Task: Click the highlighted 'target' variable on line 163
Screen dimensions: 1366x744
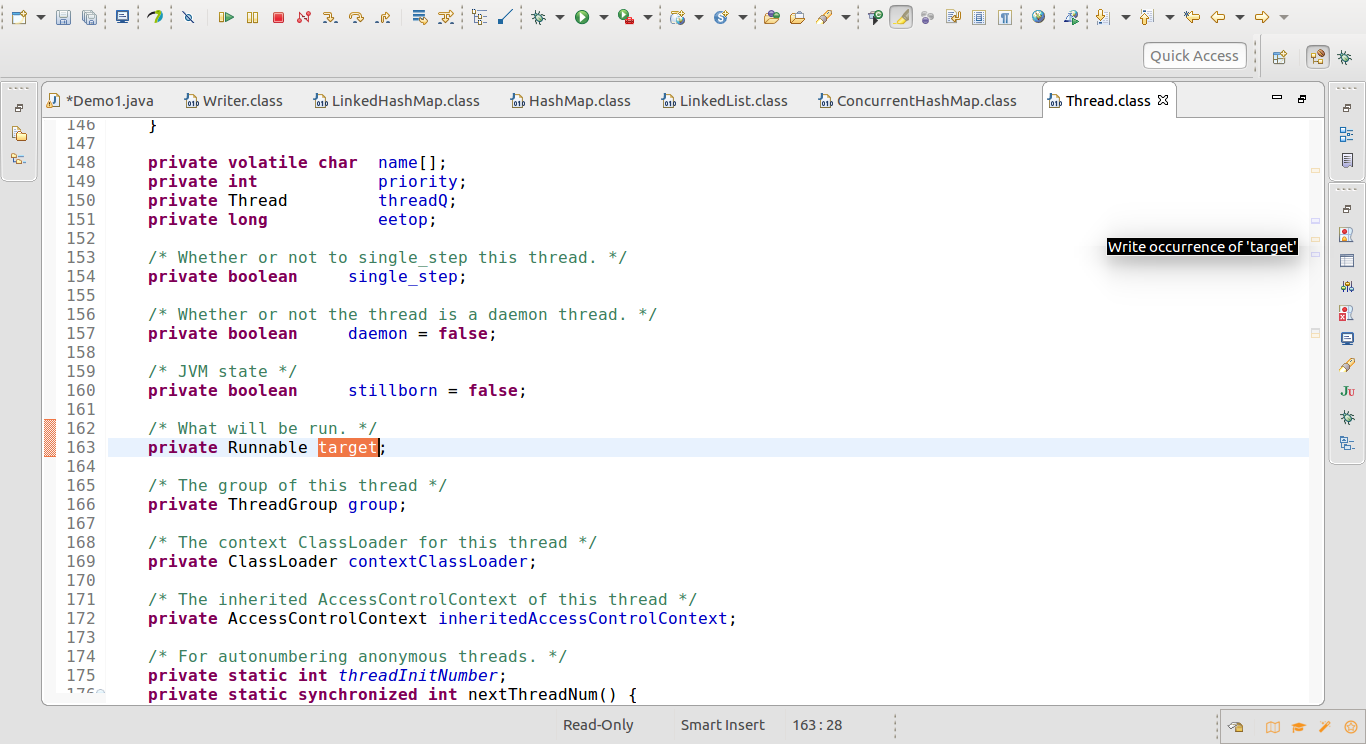Action: [x=348, y=448]
